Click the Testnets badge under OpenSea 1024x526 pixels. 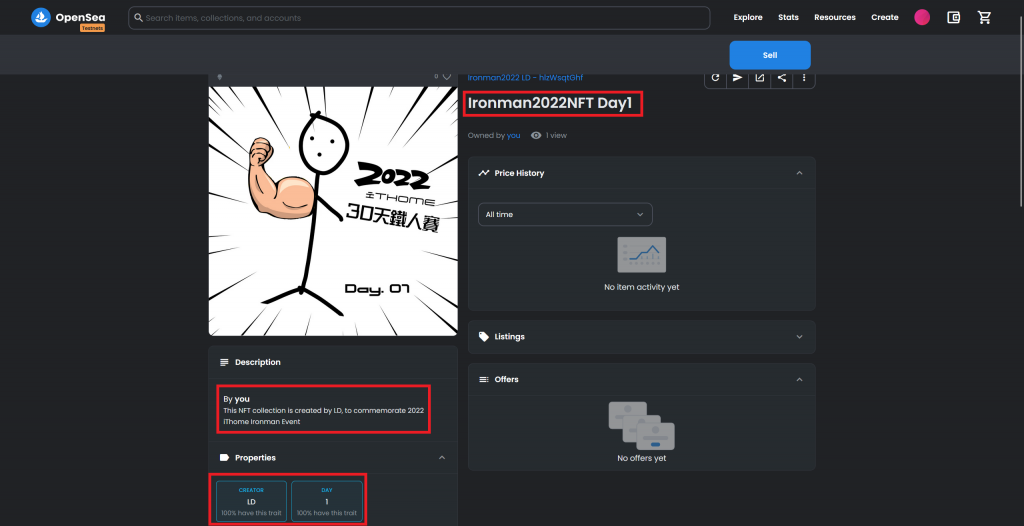[92, 28]
